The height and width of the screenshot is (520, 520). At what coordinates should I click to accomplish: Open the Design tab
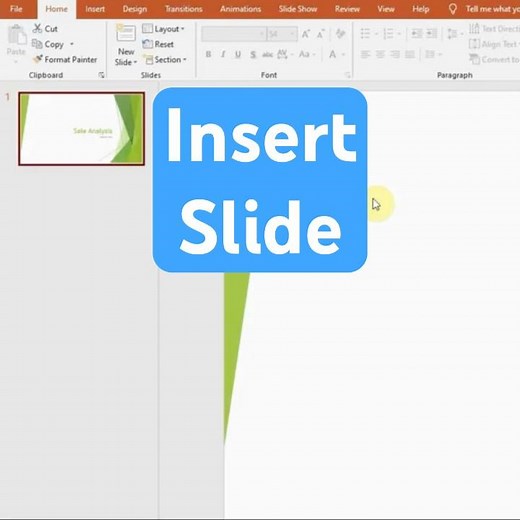tap(135, 9)
